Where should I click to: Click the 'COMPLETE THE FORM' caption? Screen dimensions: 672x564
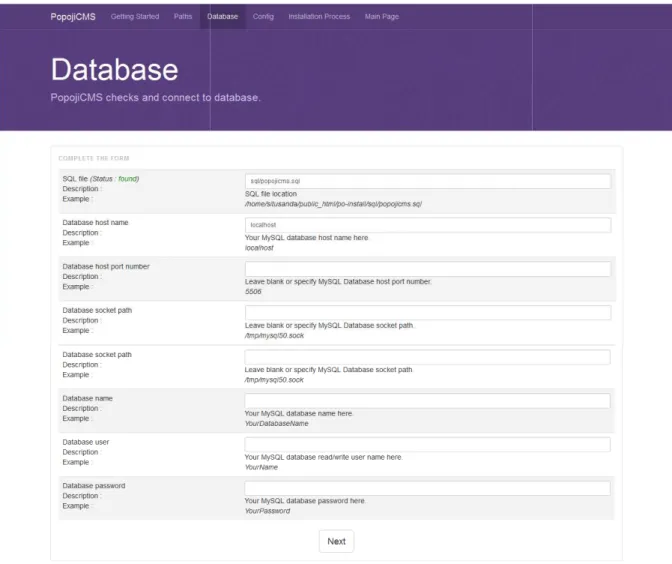[x=94, y=158]
